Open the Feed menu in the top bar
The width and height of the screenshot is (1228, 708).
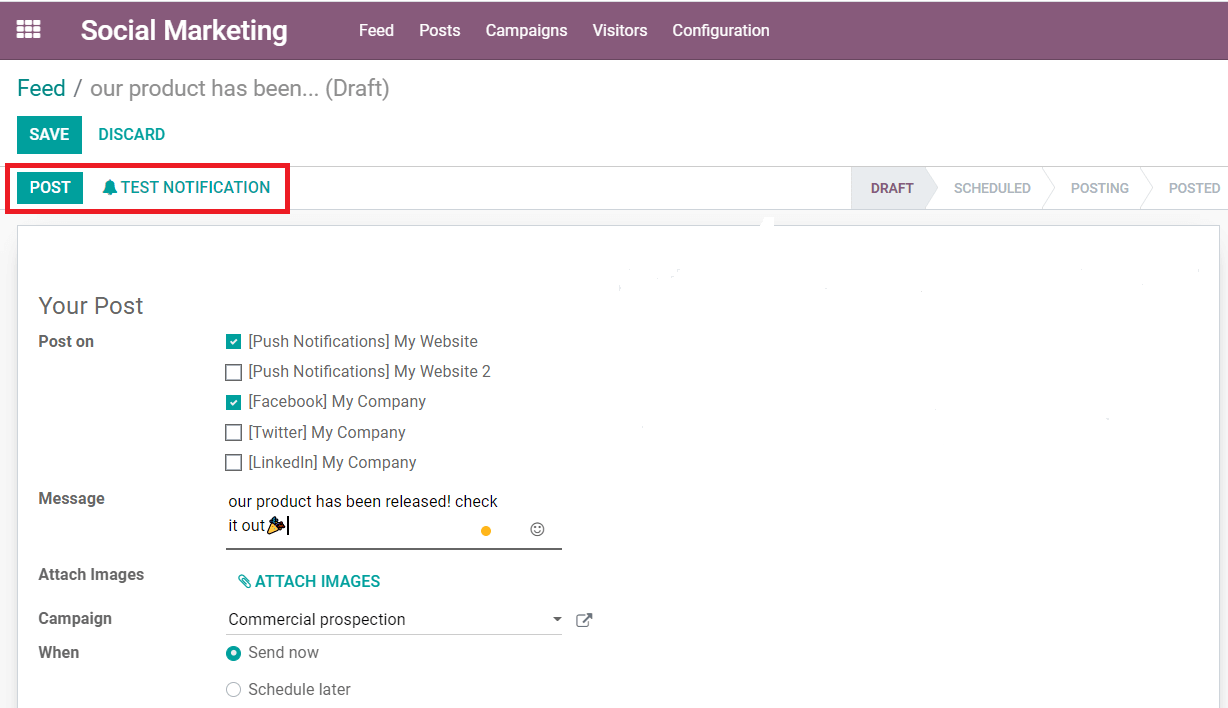[376, 30]
